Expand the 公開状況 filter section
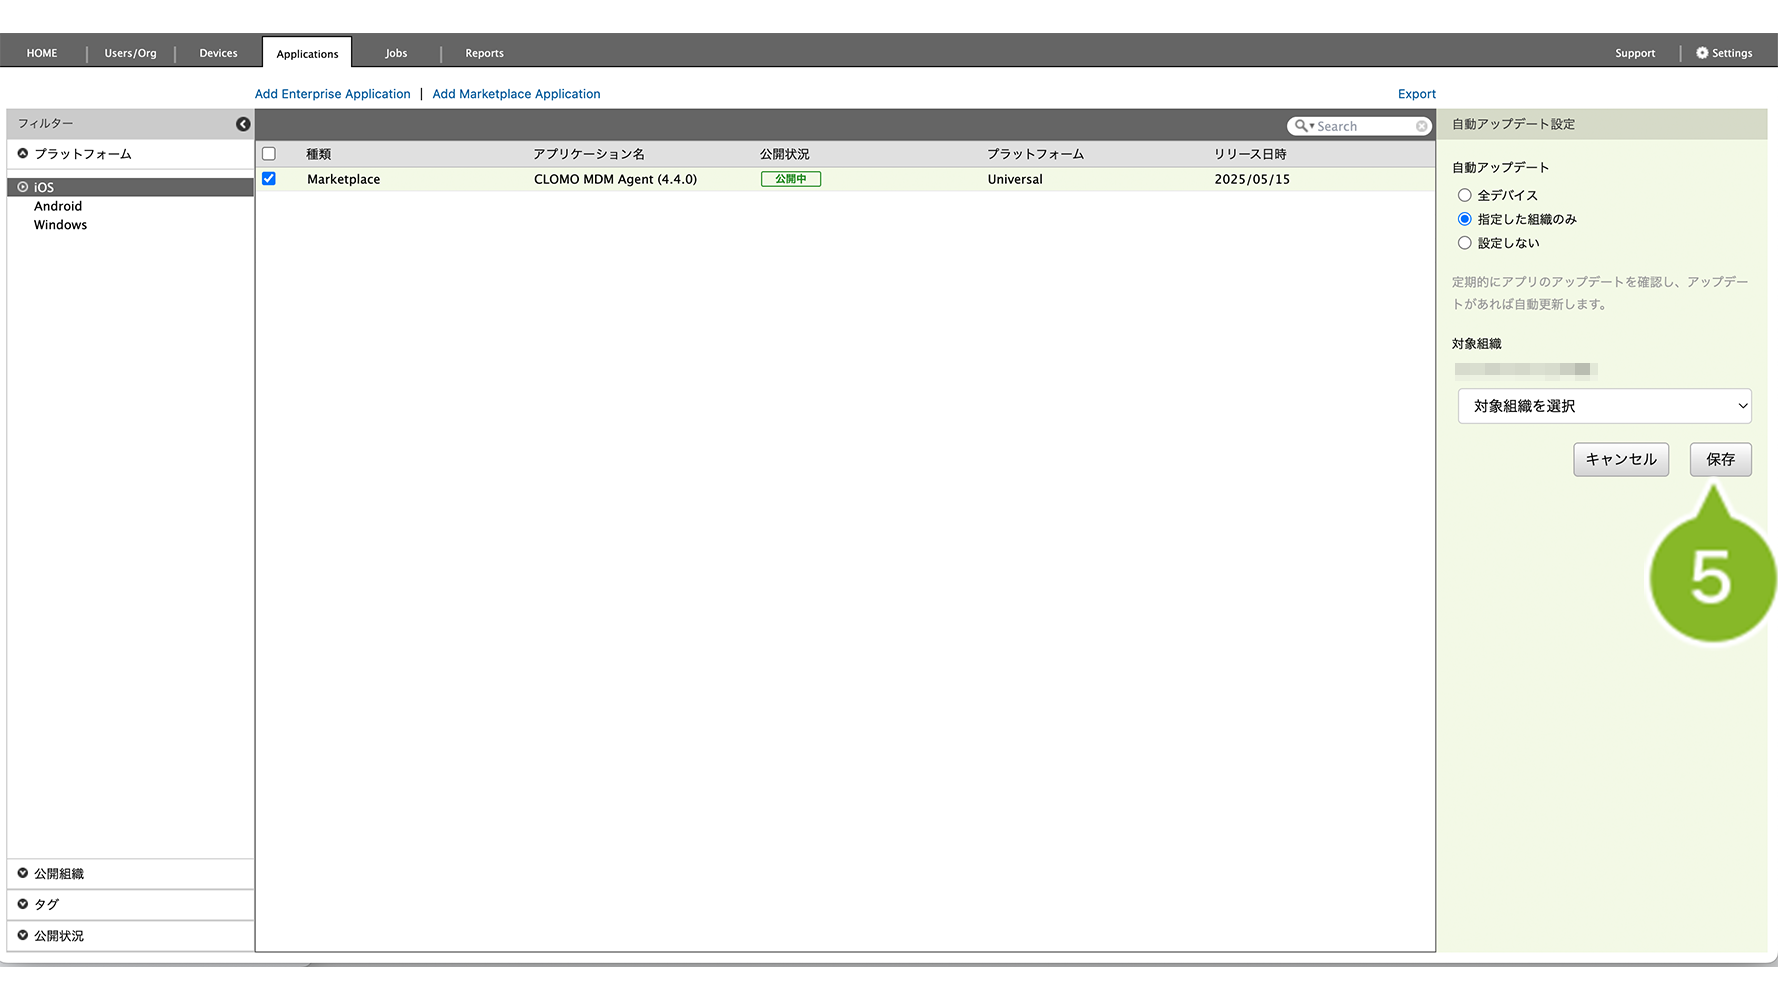 [23, 935]
